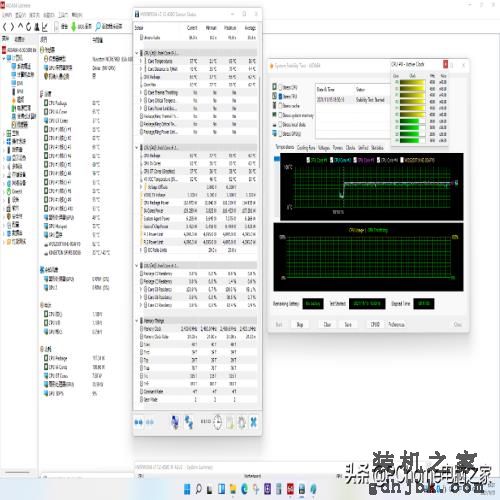
Task: Click the Save button in Stability Test
Action: point(348,324)
